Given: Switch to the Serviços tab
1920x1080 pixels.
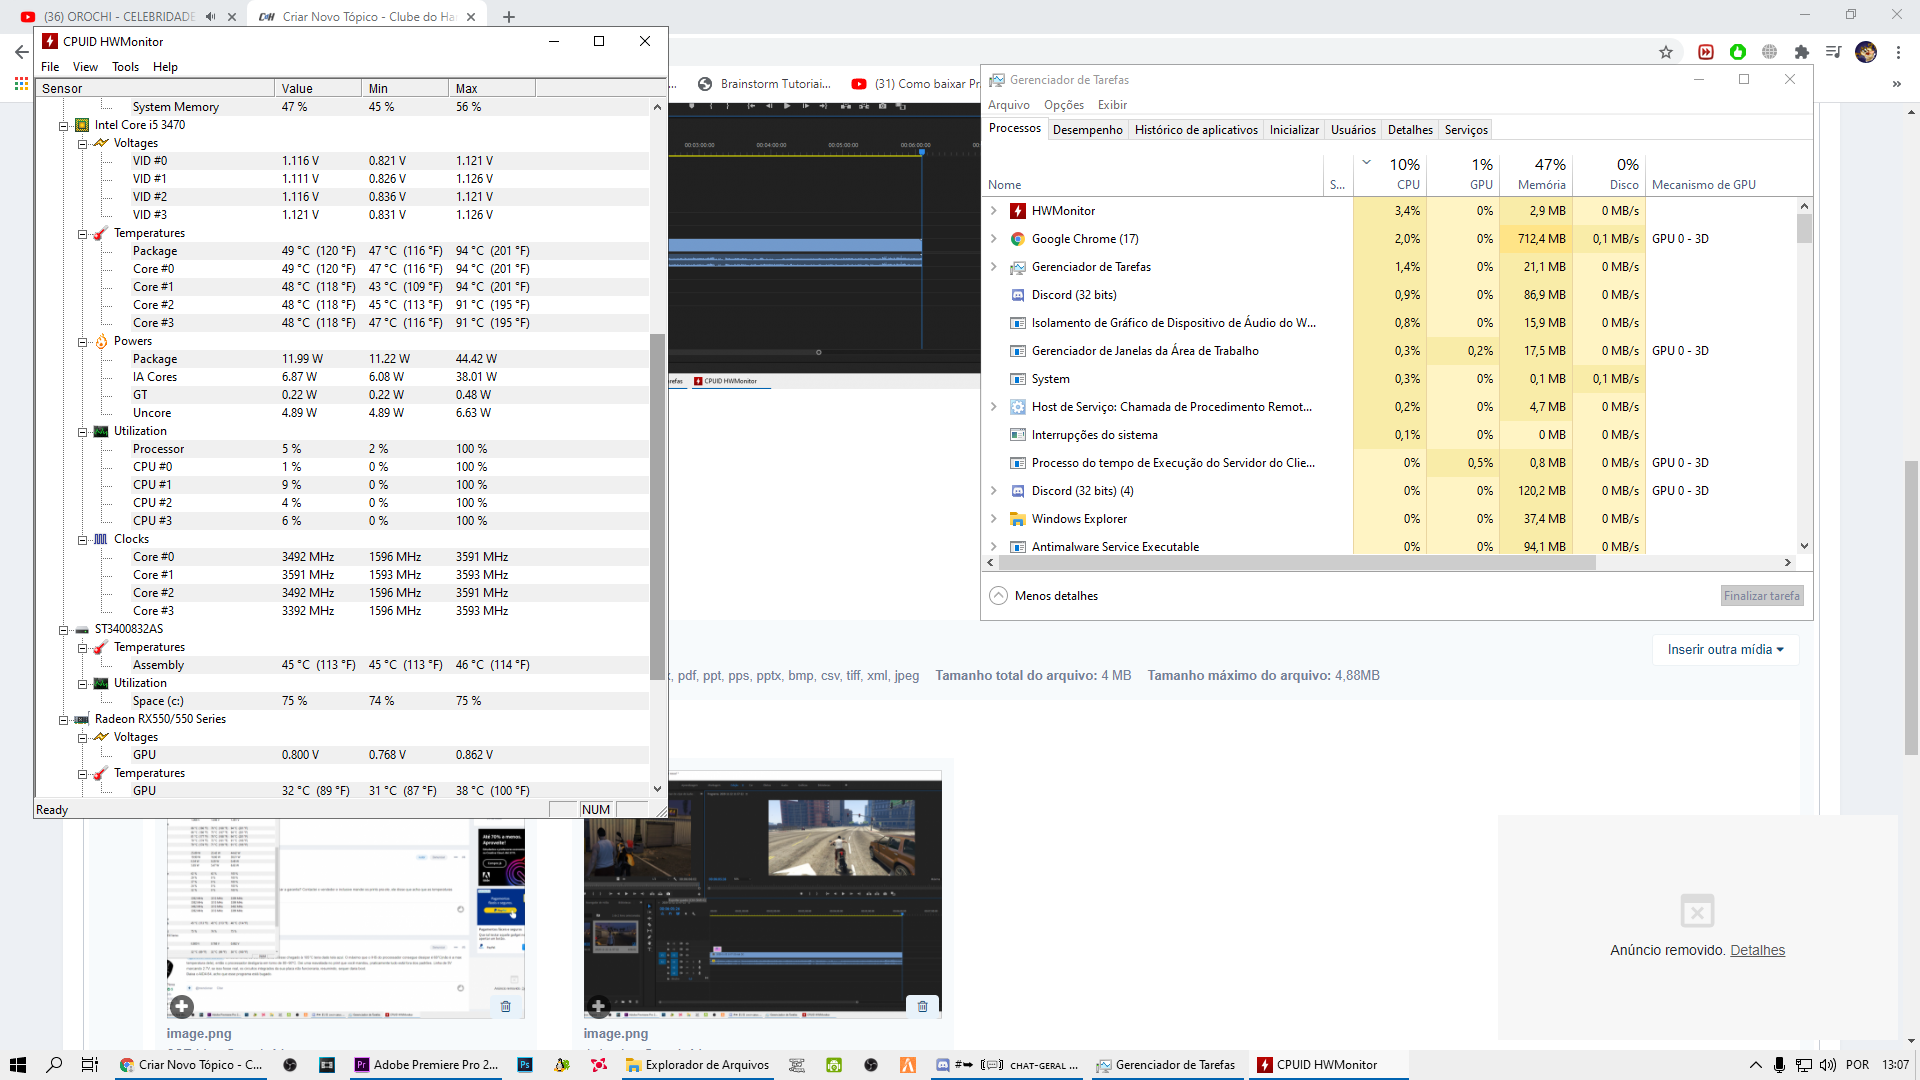Looking at the screenshot, I should click(1466, 130).
